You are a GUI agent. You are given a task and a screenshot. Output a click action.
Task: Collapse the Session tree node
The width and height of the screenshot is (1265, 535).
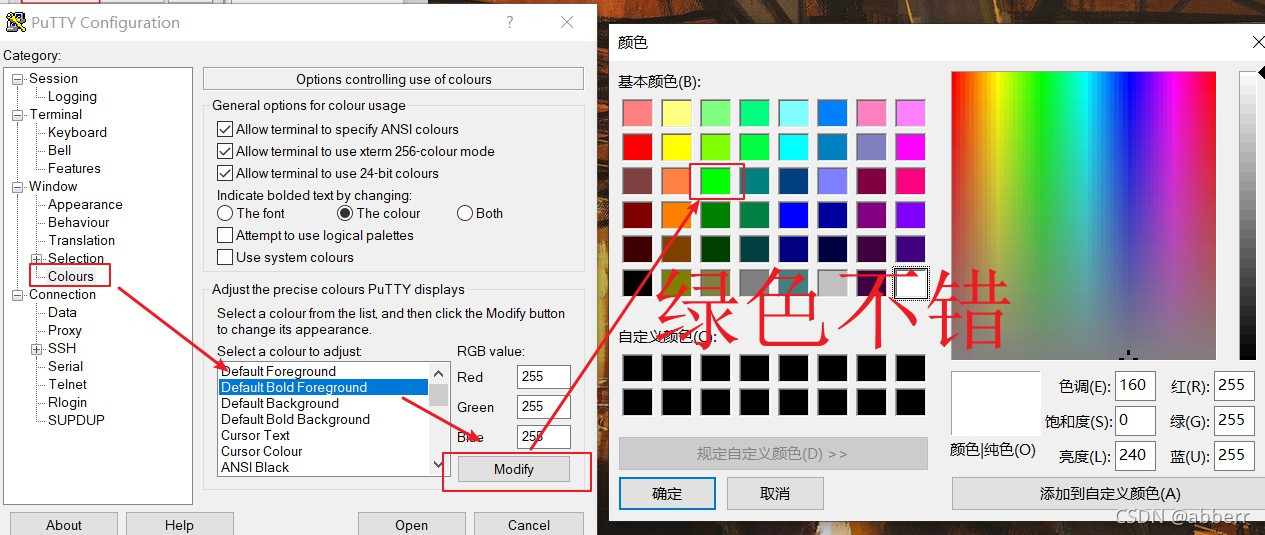pos(17,79)
